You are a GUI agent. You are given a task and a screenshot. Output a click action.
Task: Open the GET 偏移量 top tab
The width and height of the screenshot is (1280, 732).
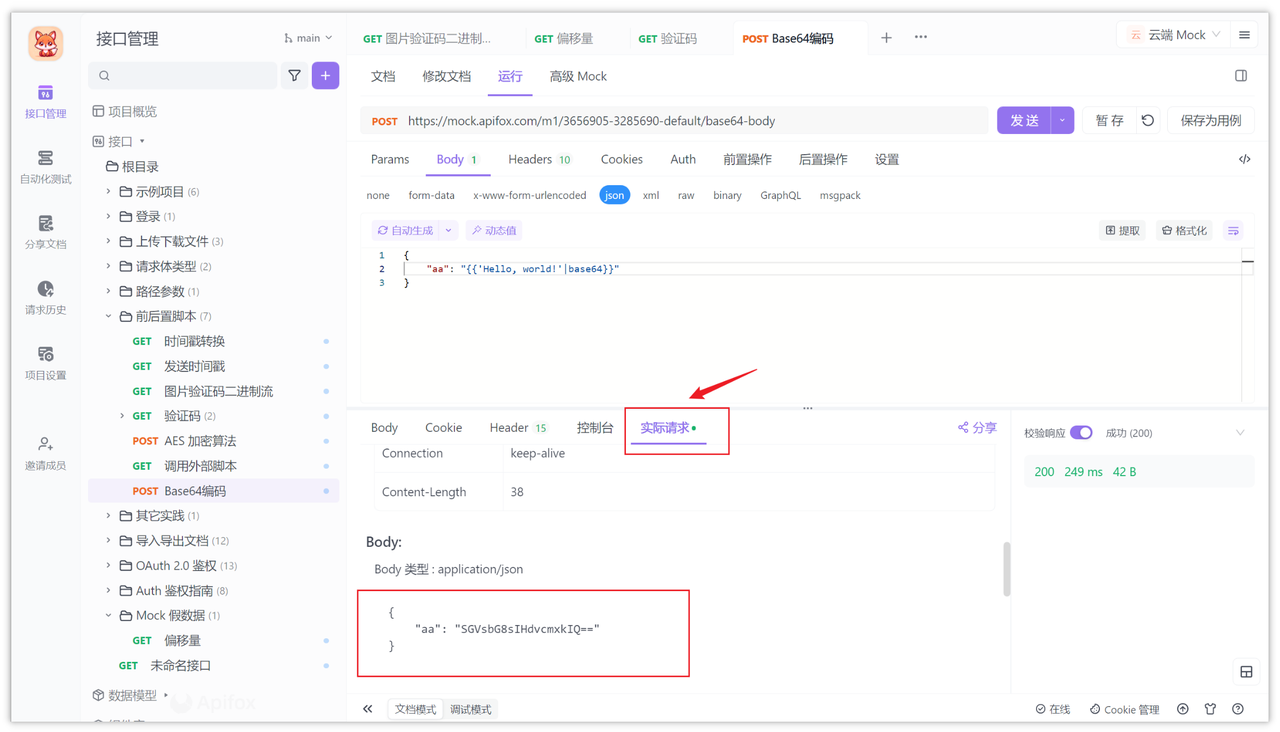(x=564, y=38)
